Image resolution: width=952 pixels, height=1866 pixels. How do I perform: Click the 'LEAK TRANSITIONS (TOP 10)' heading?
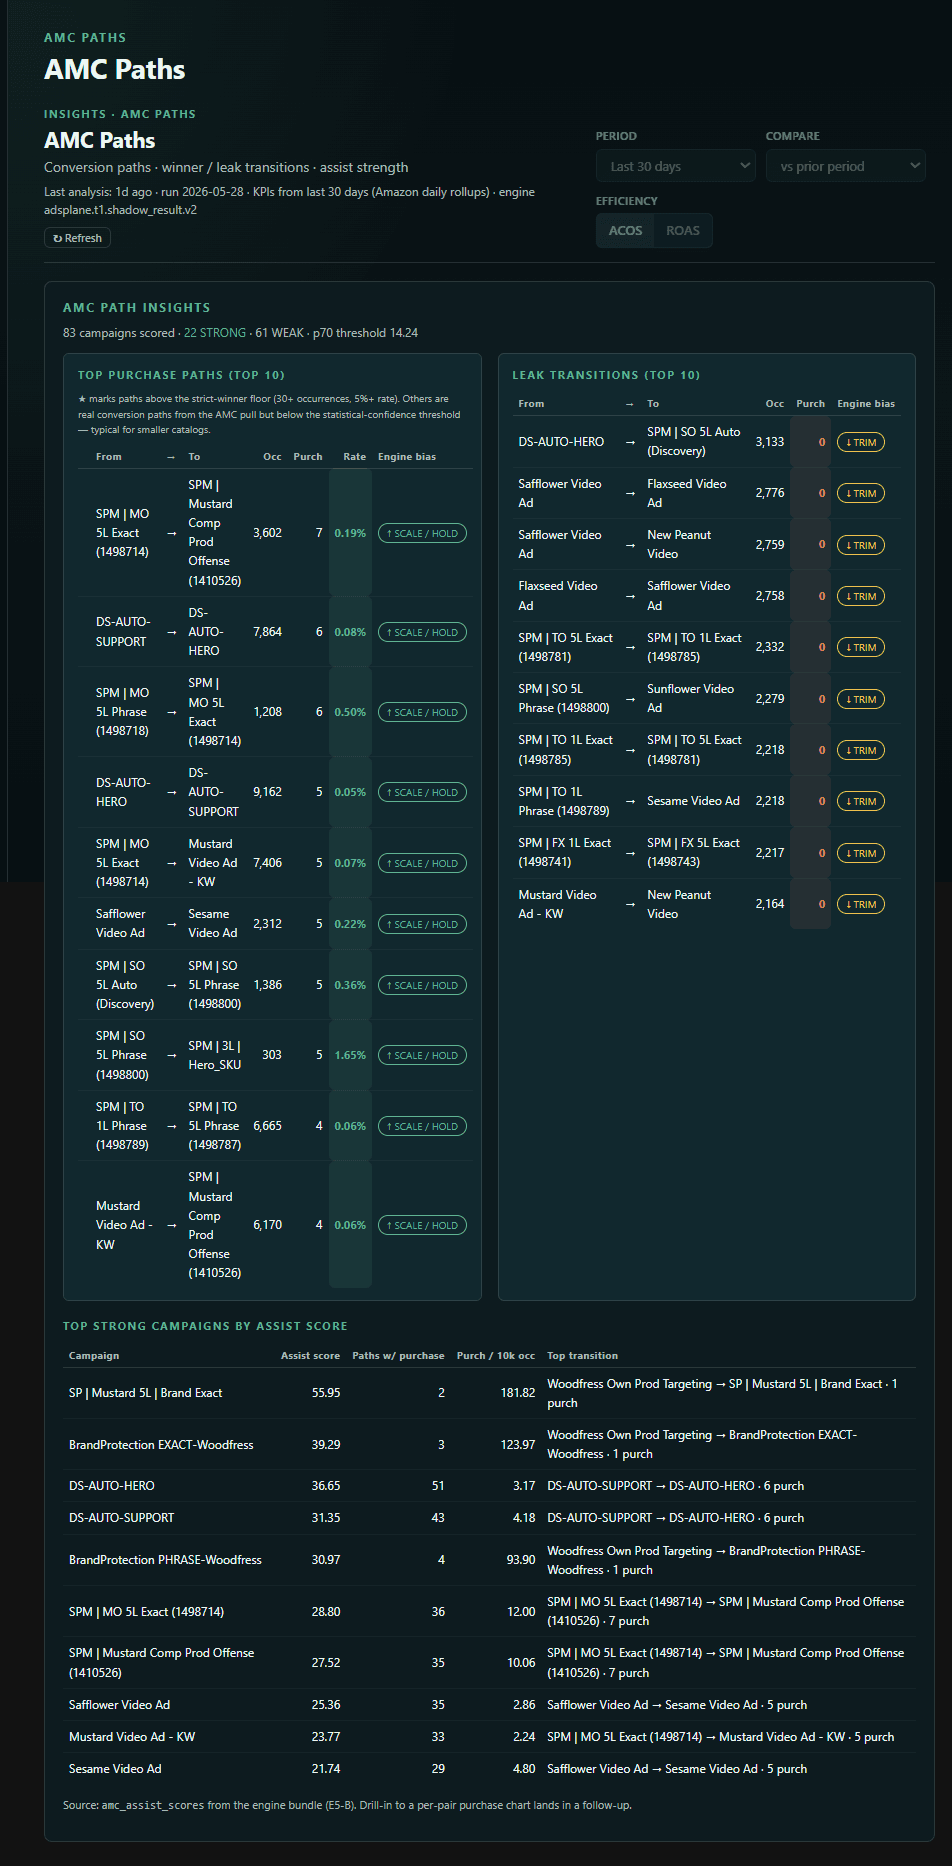point(606,375)
